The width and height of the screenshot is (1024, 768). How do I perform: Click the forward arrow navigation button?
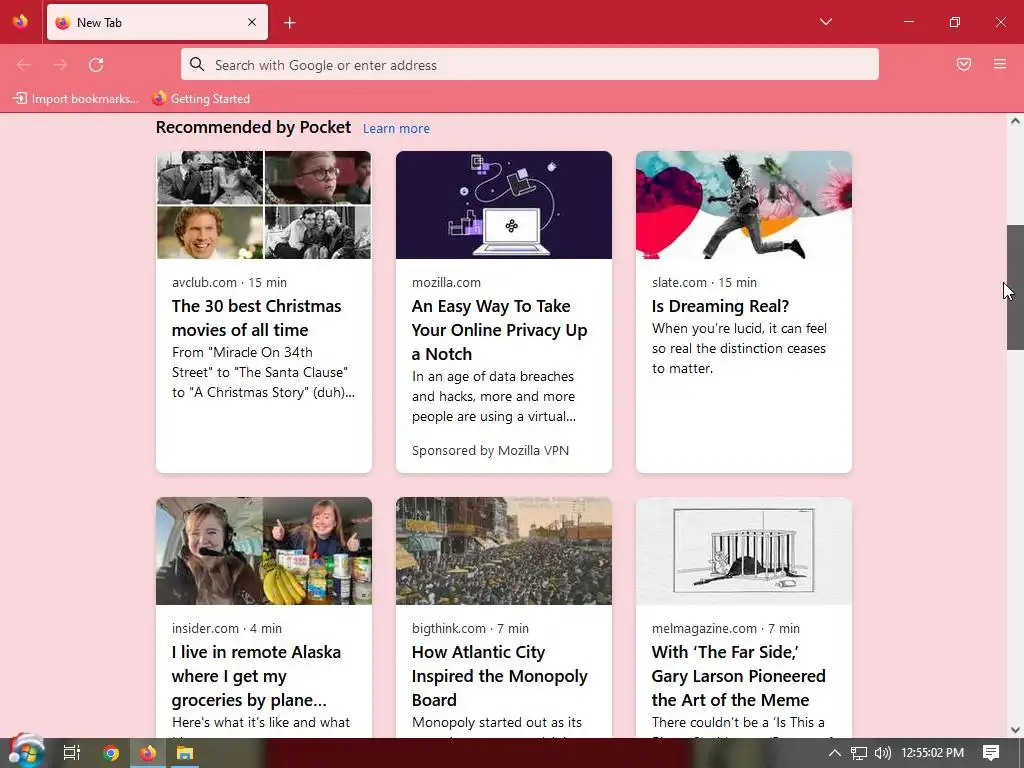(60, 65)
